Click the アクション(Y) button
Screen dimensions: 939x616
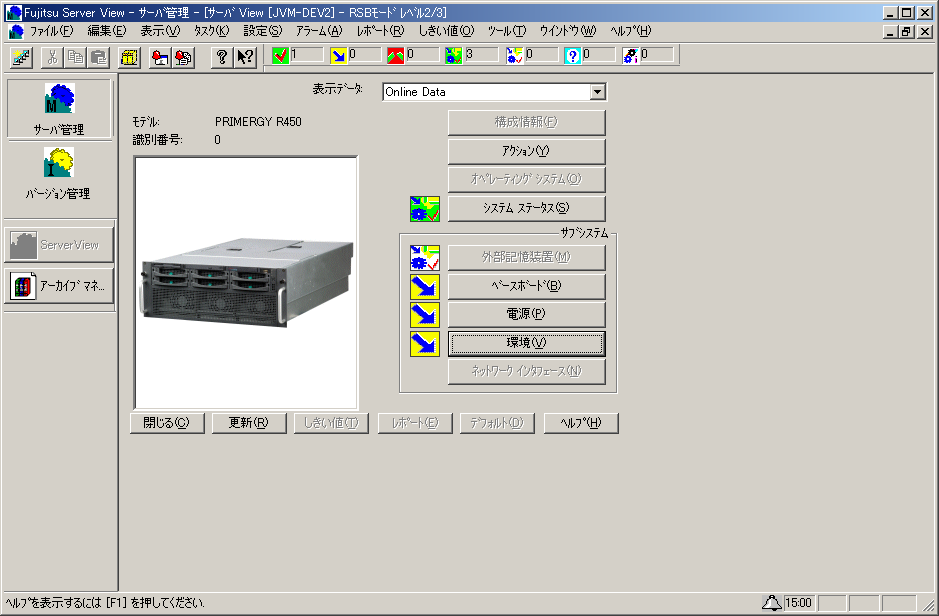(526, 151)
